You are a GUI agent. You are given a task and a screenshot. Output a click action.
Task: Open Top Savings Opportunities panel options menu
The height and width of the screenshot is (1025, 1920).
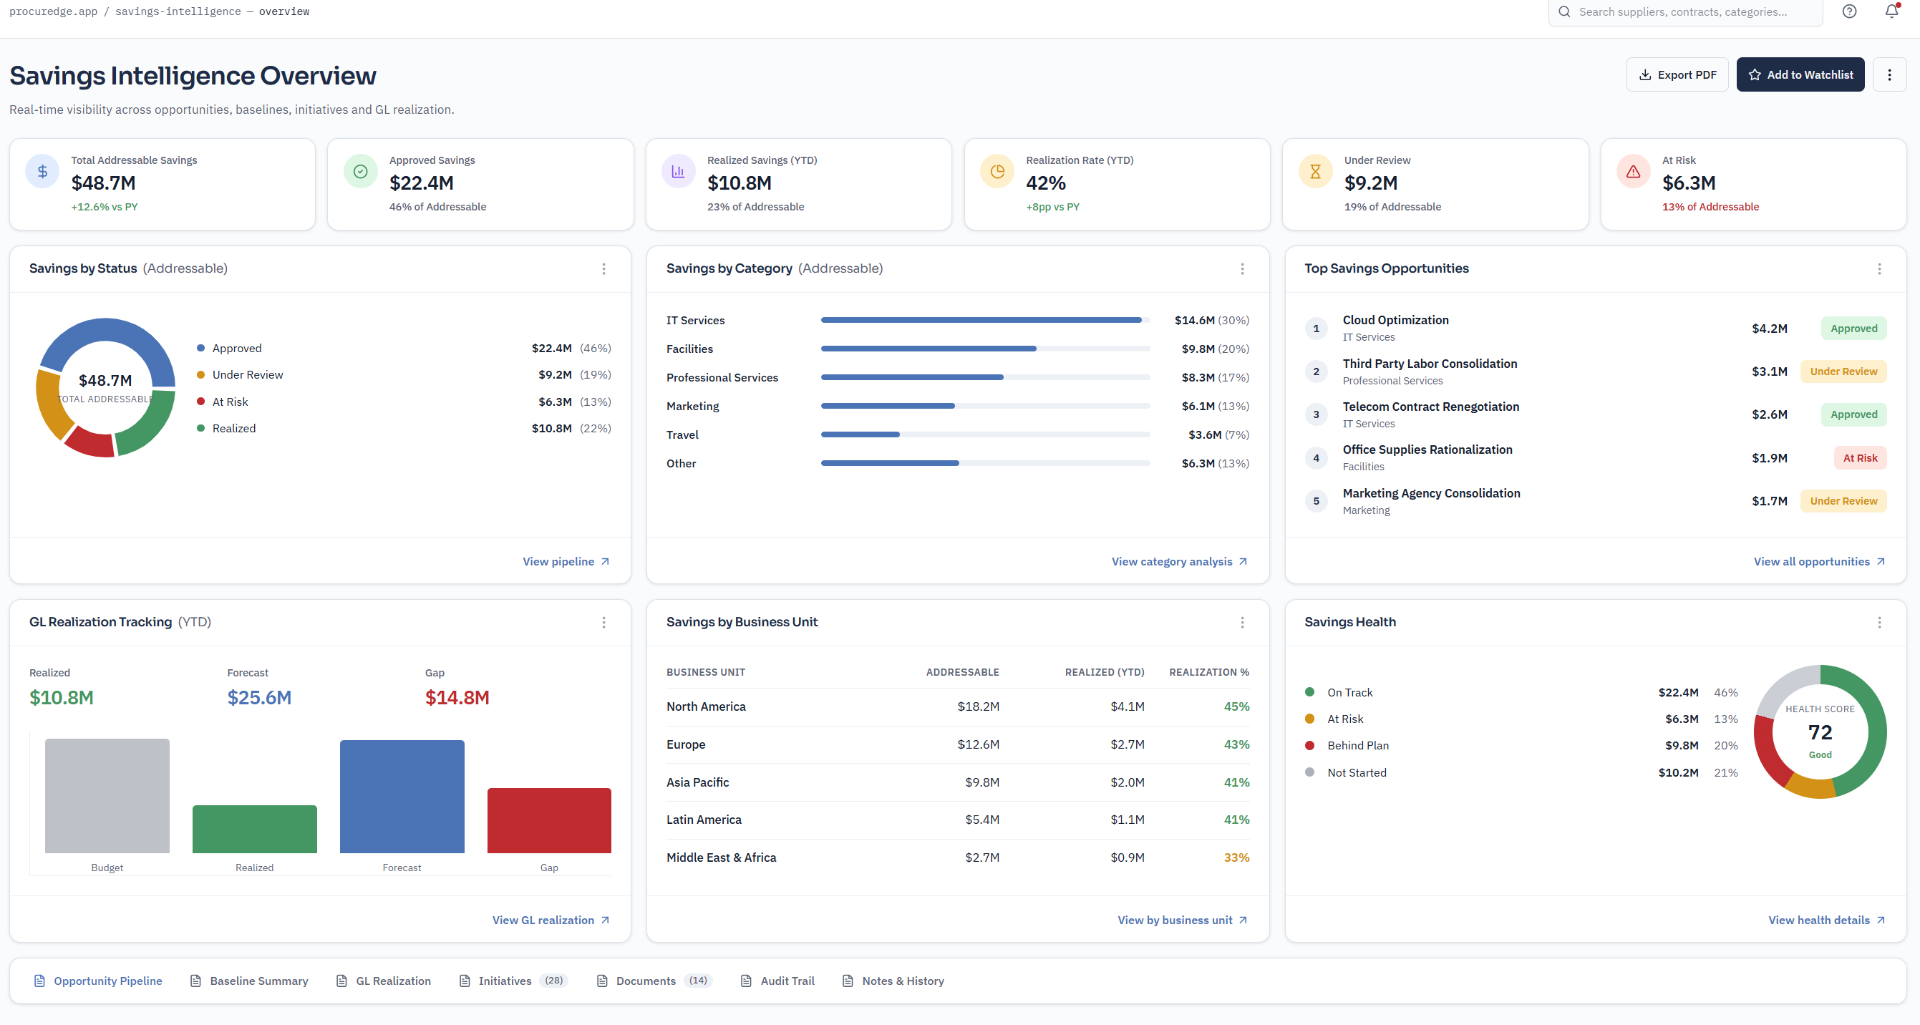[x=1879, y=269]
